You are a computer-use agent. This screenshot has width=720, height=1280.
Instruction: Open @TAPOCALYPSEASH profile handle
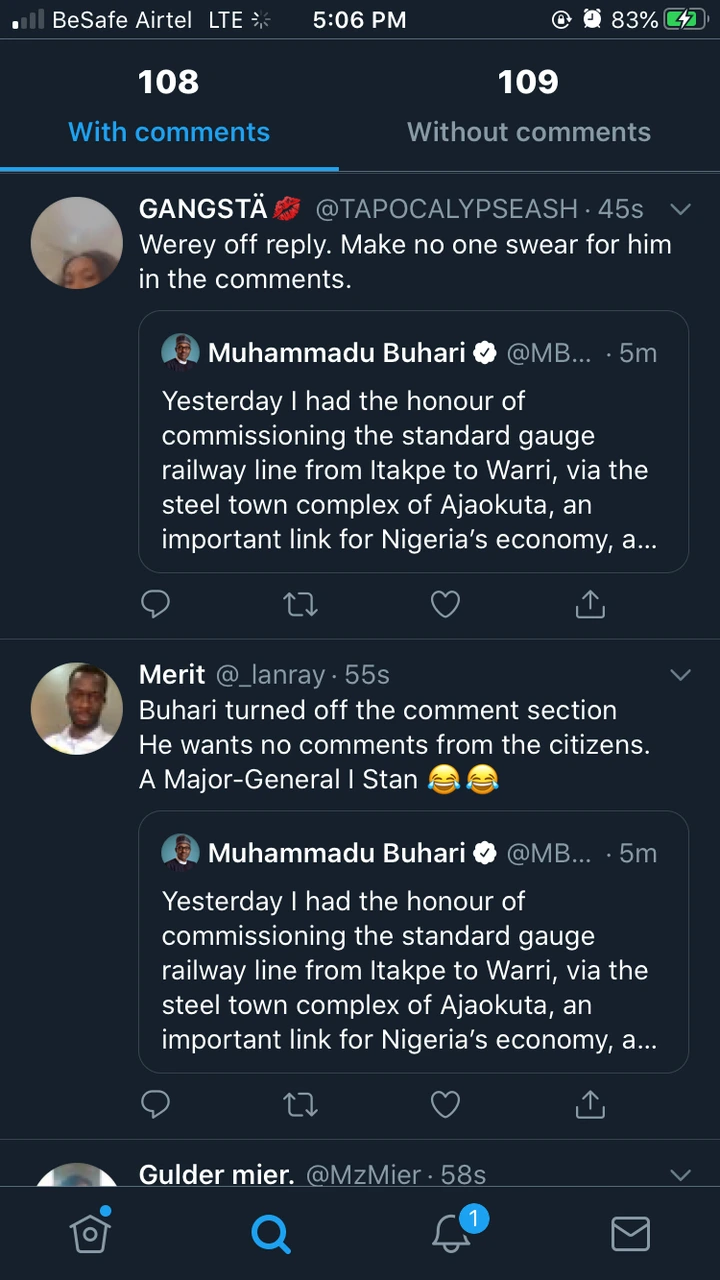(446, 209)
